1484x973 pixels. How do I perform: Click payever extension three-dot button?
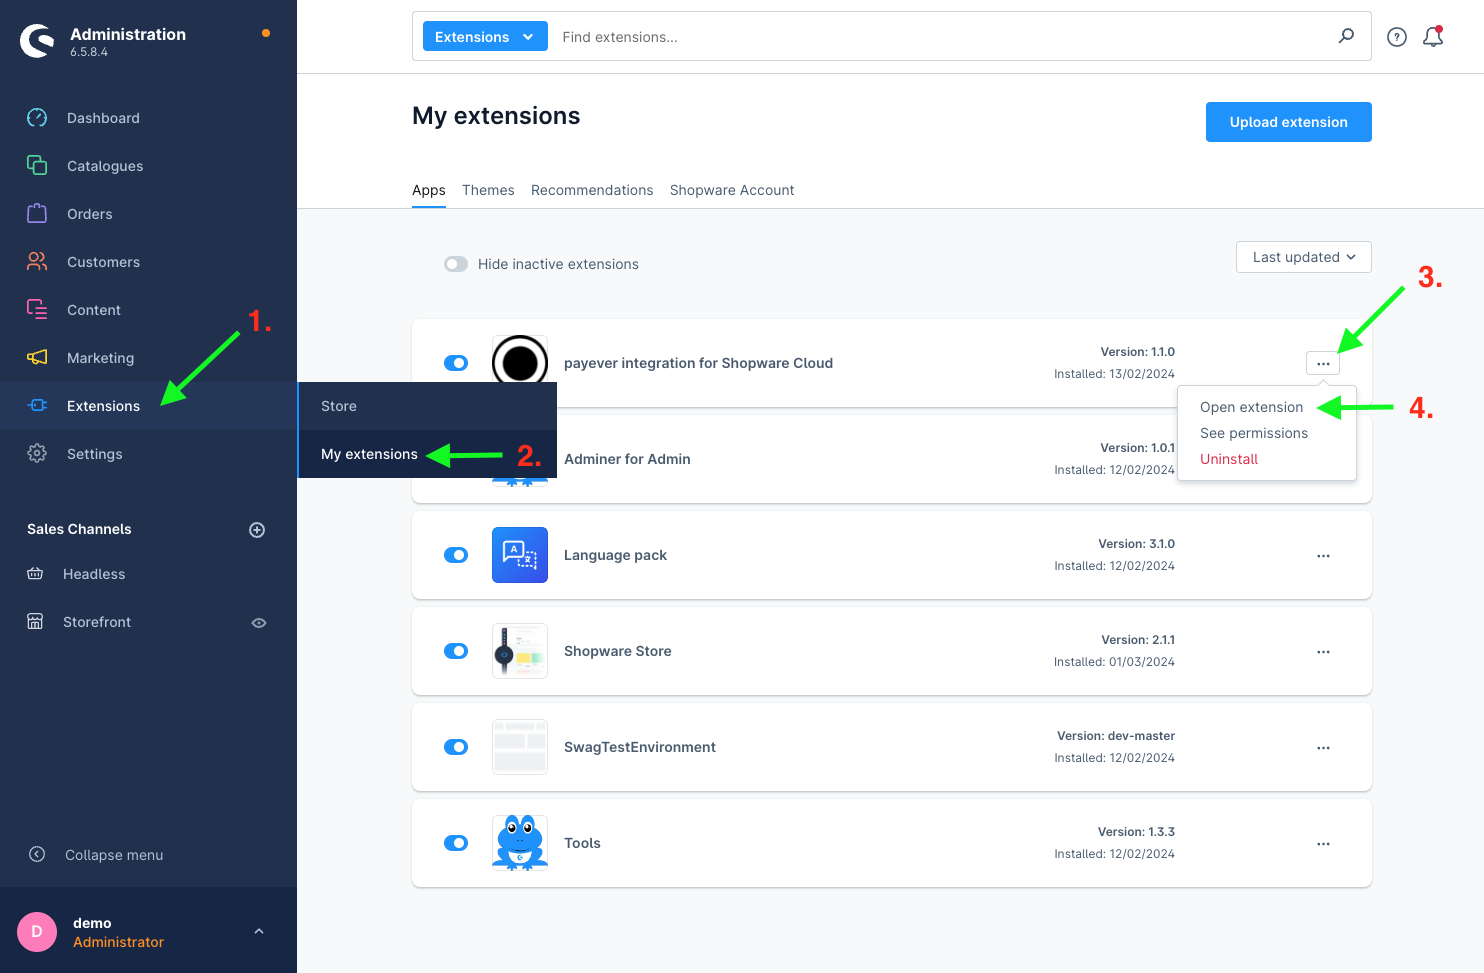pyautogui.click(x=1323, y=364)
